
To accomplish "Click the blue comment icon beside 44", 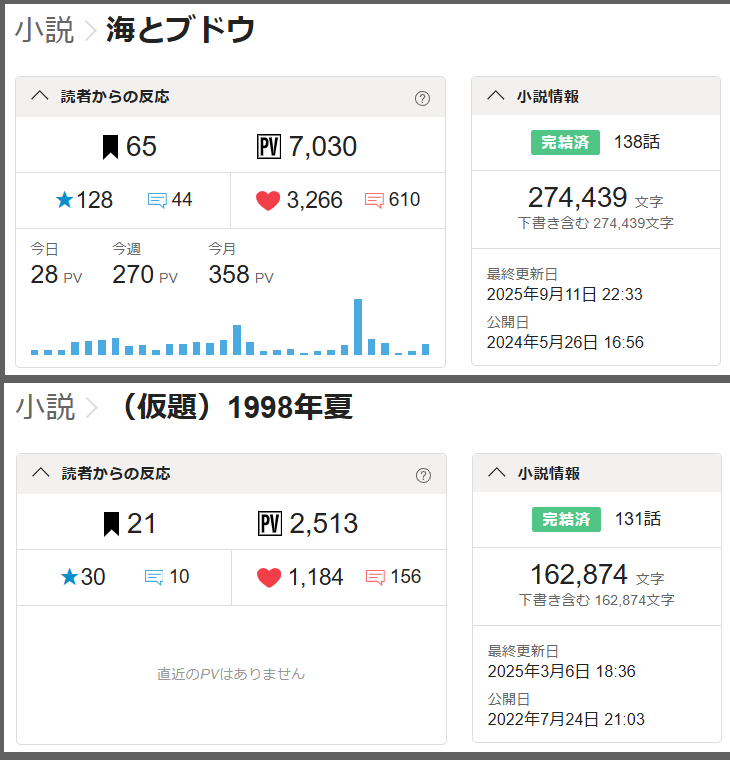I will pos(157,200).
